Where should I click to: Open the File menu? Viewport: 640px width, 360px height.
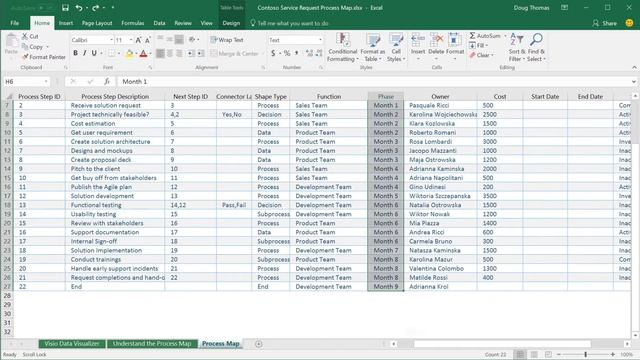tap(15, 23)
